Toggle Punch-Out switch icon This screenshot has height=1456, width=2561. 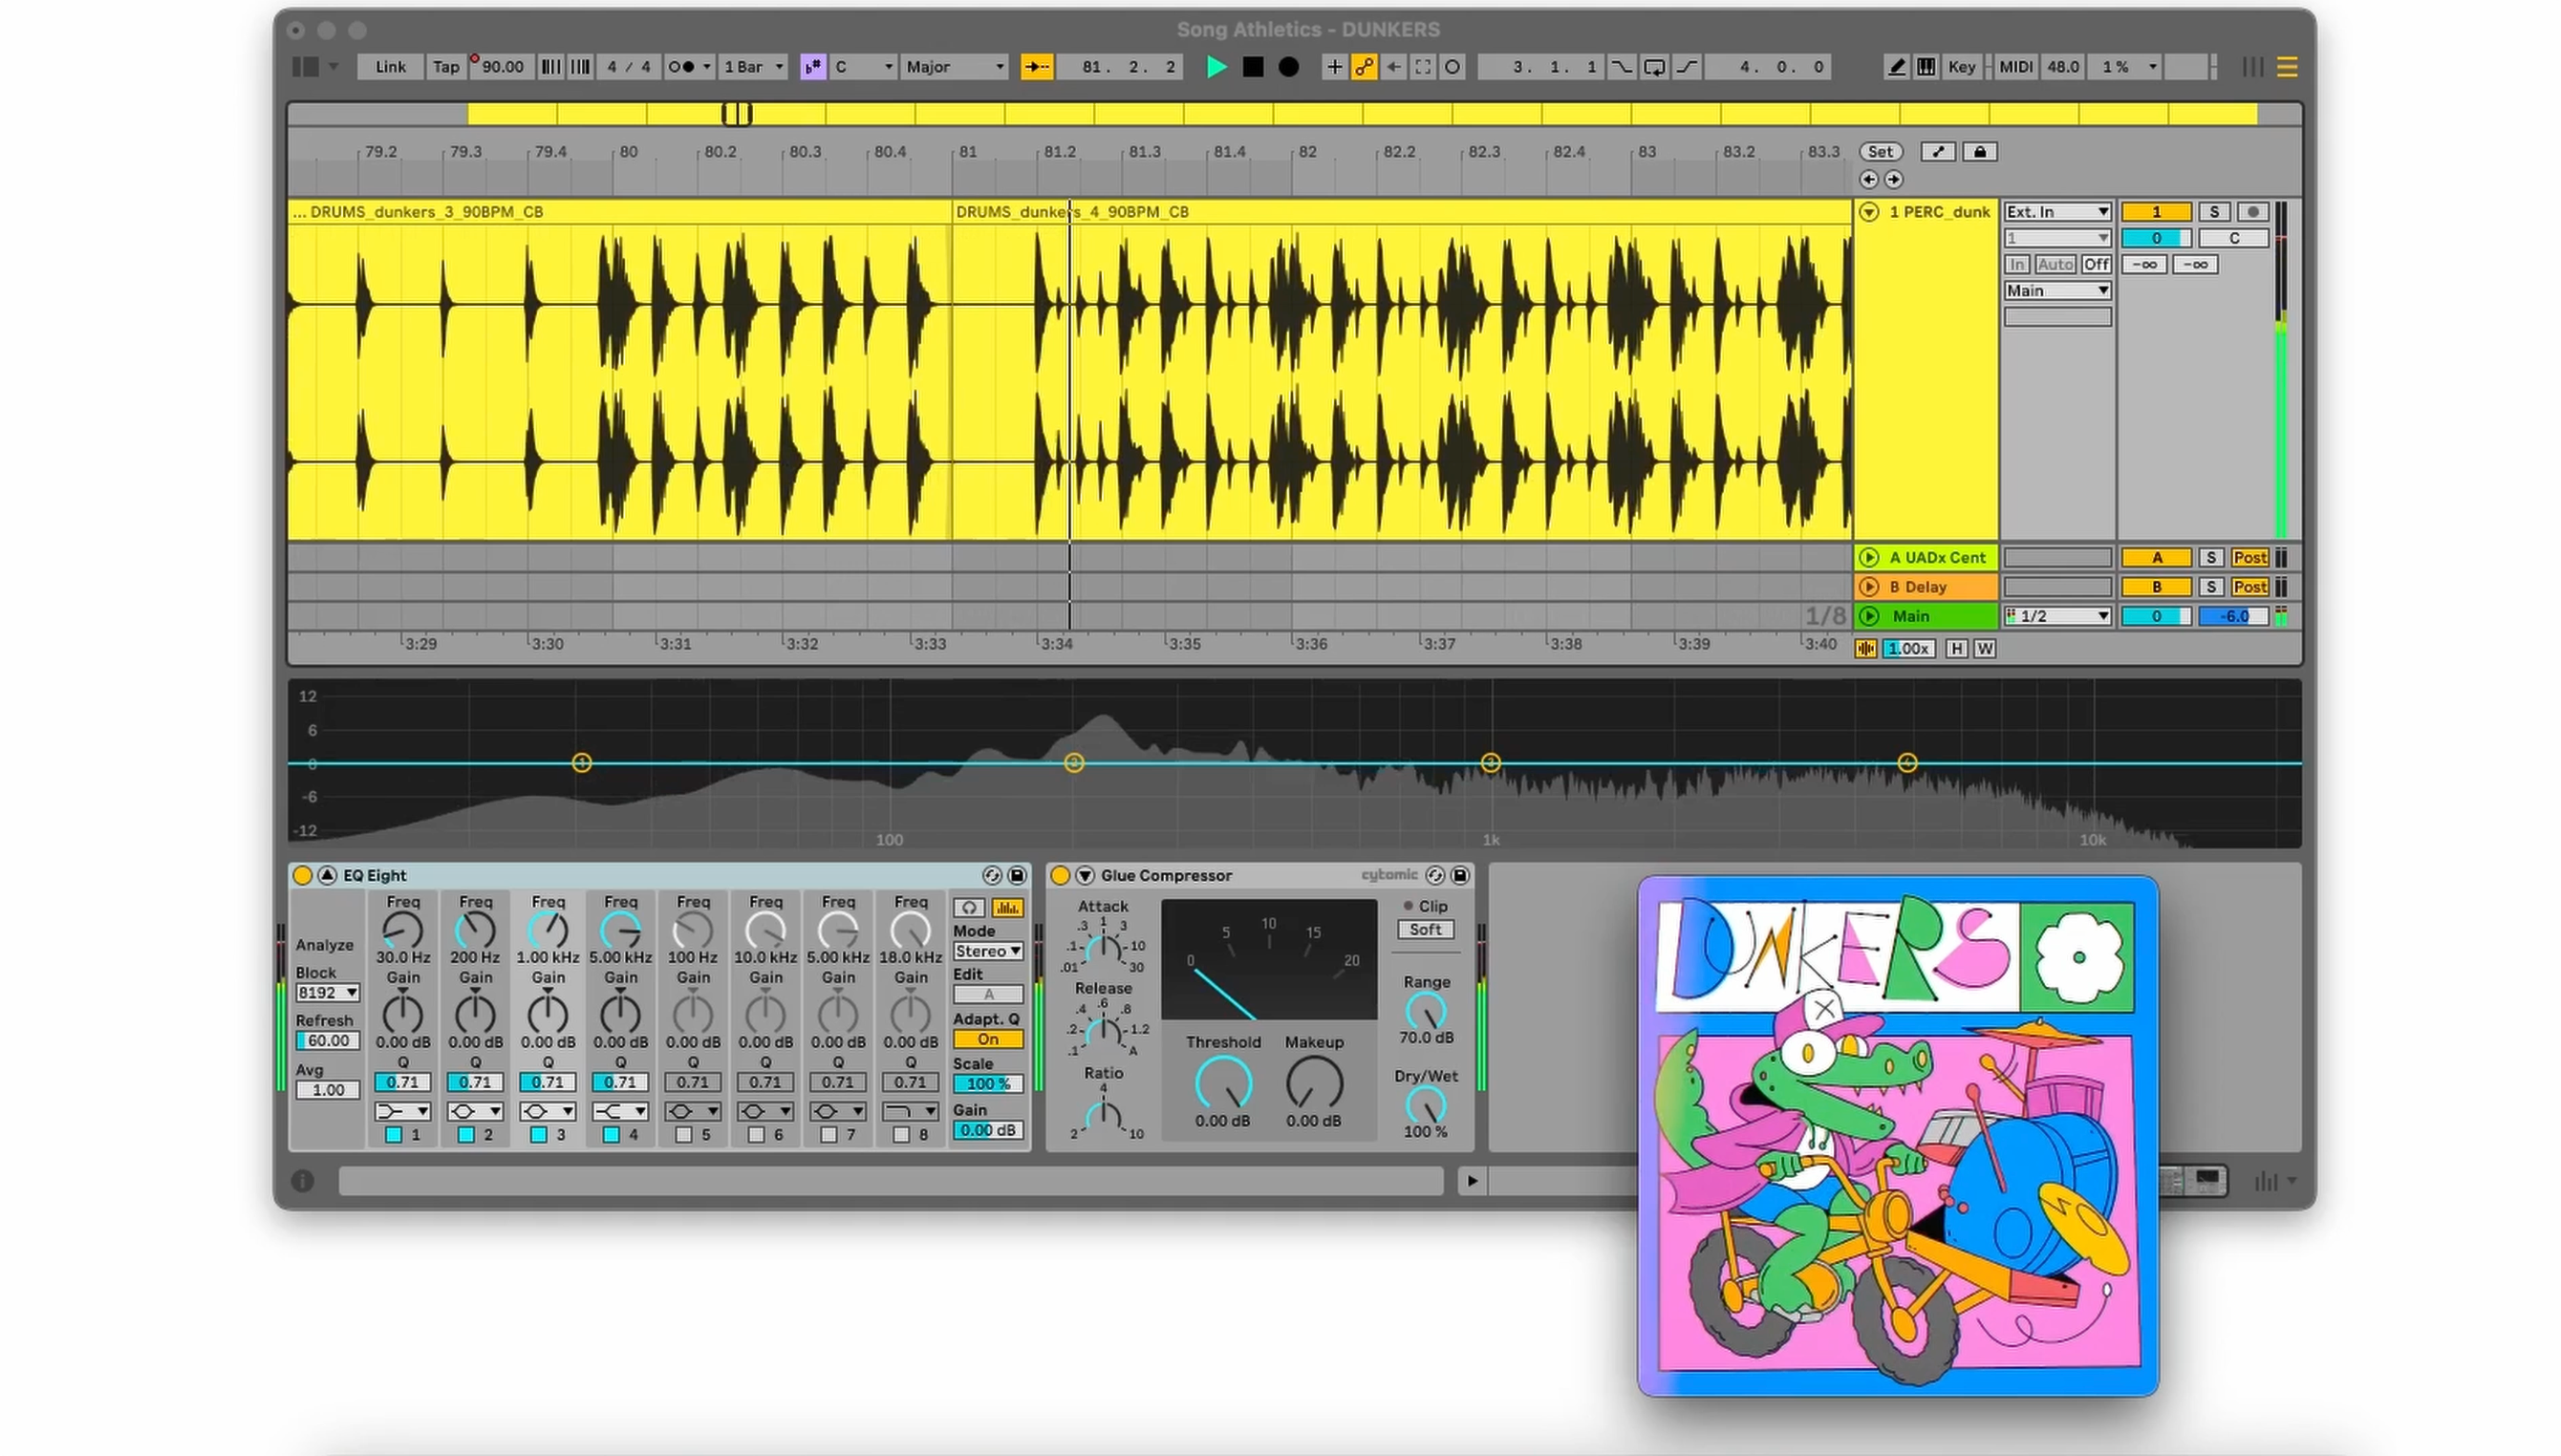coord(1687,67)
